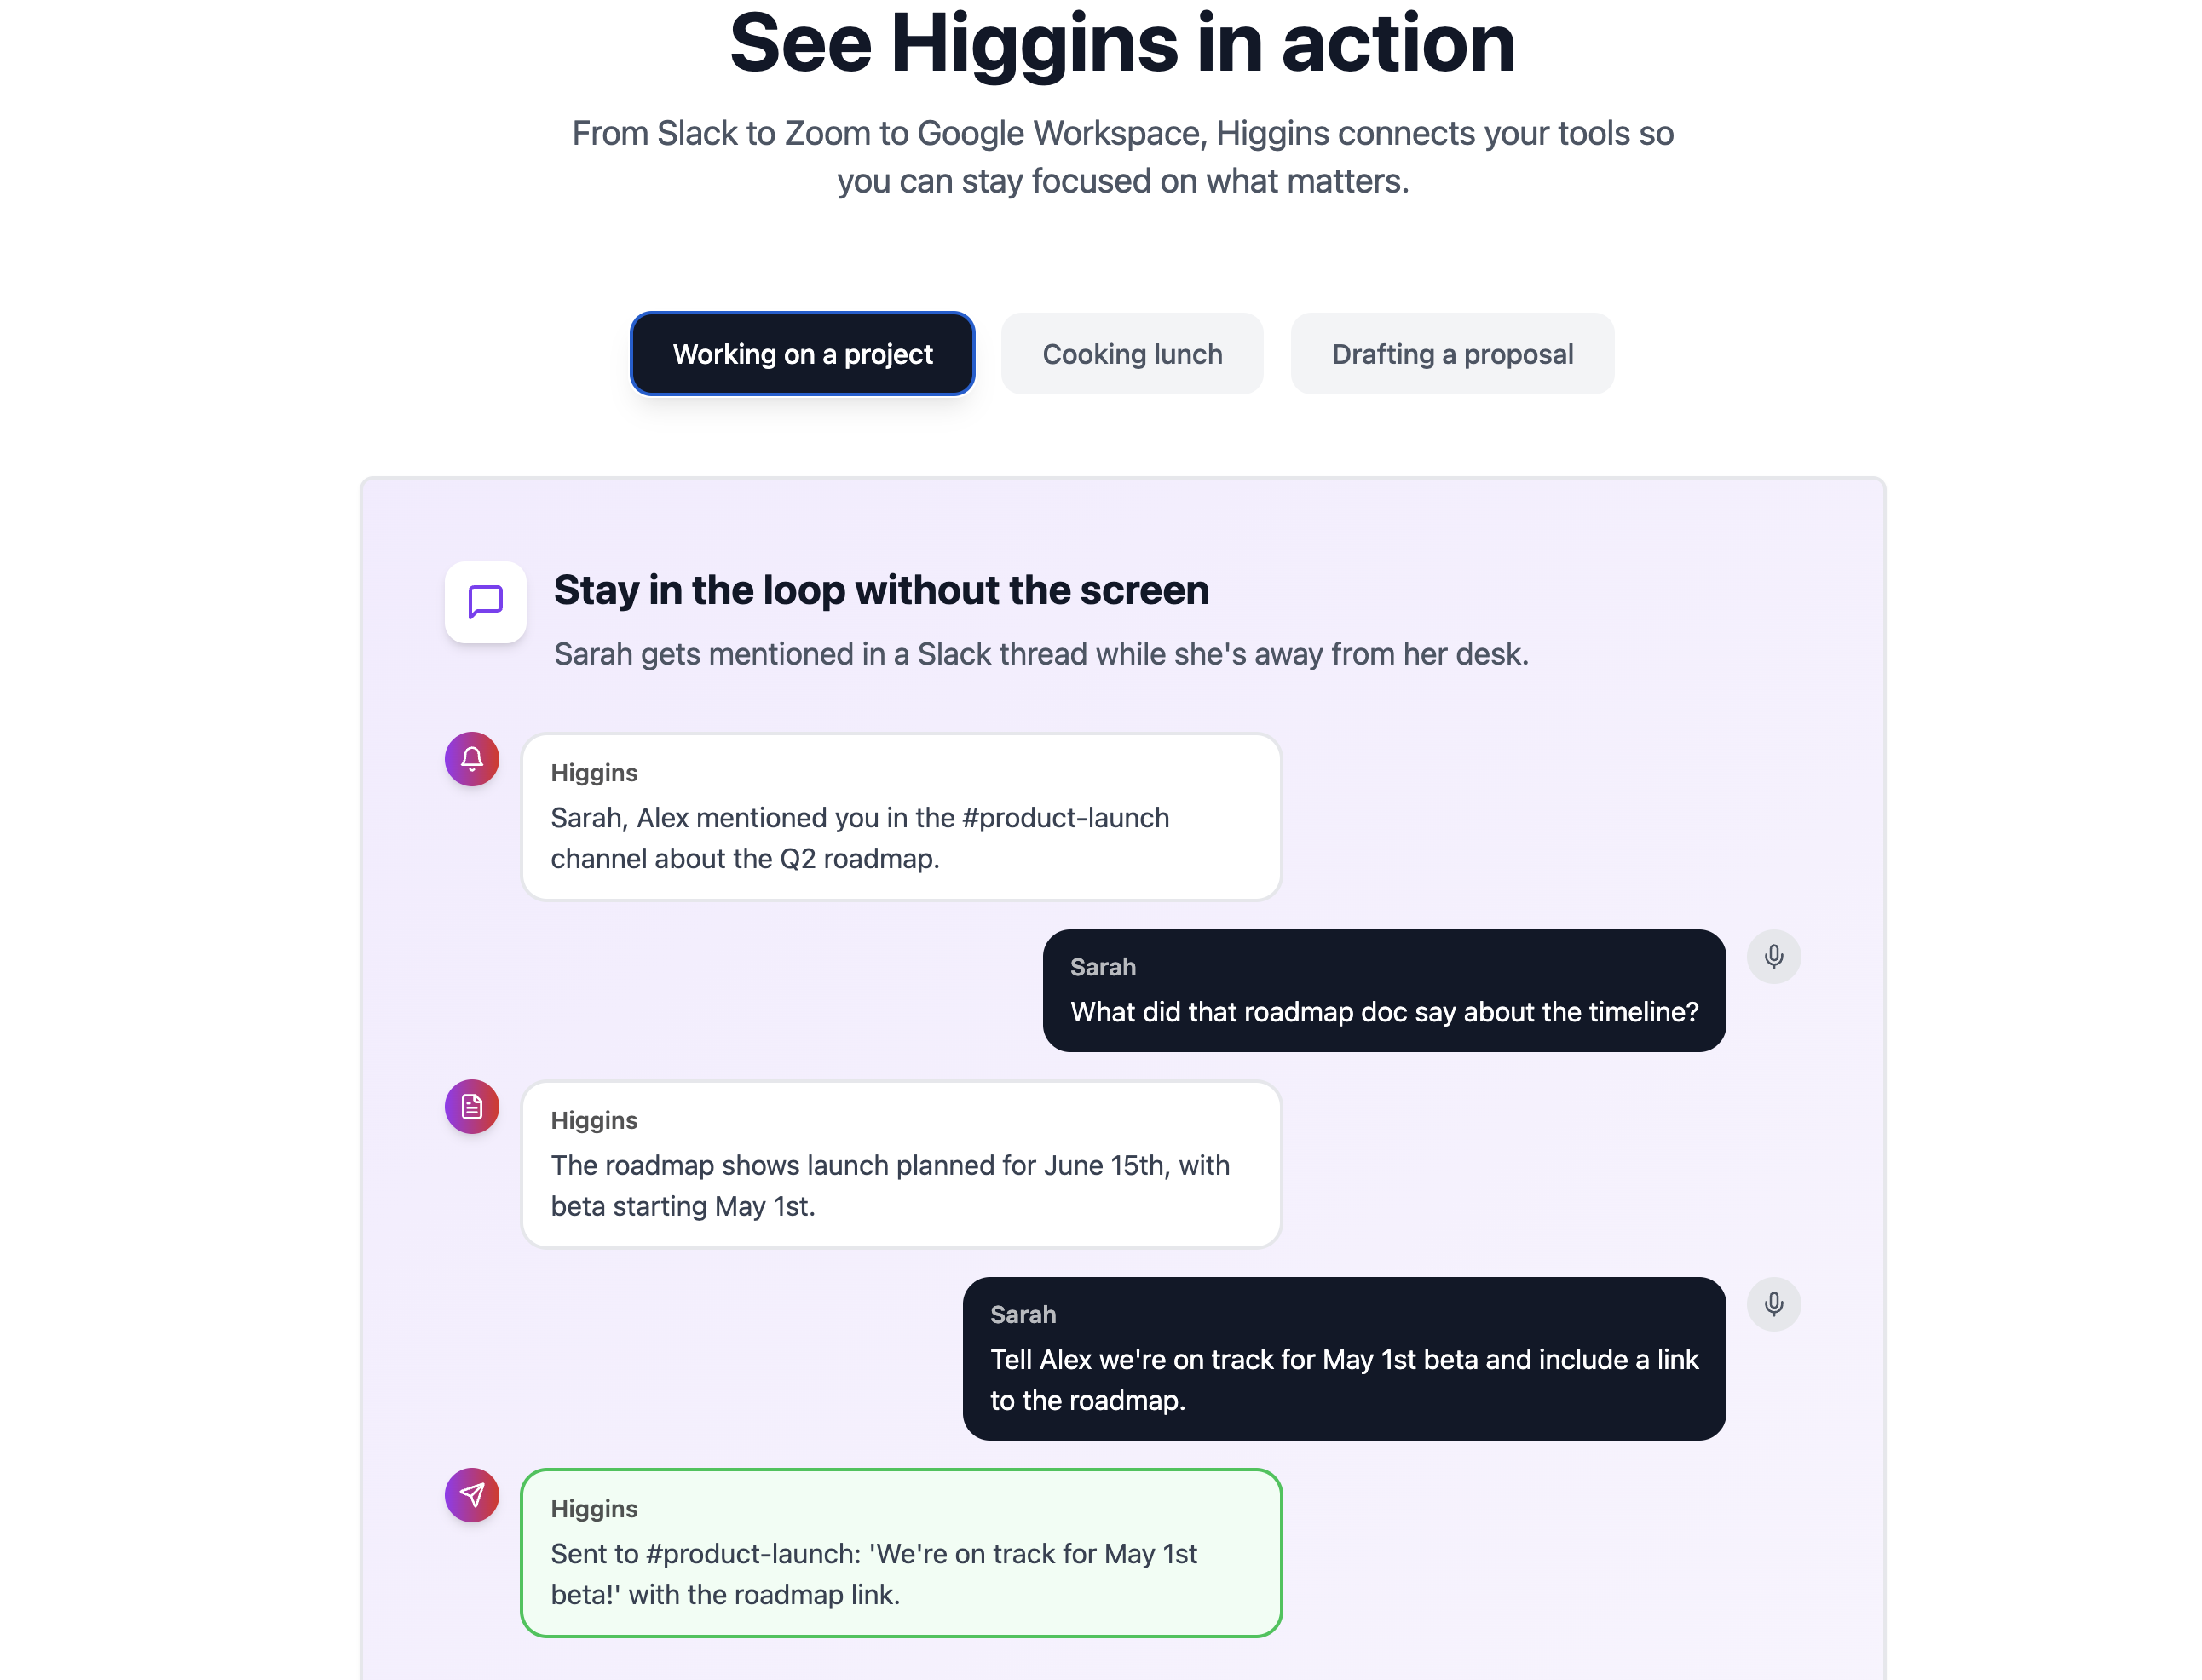
Task: Click the Higgins roadmap launch date reply
Action: point(900,1165)
